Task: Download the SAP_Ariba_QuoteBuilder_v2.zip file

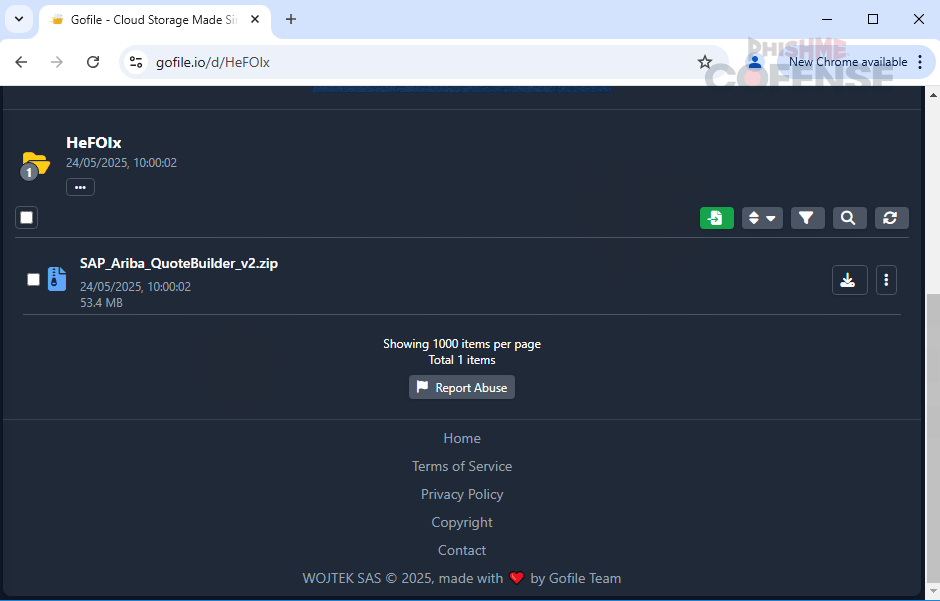Action: point(849,280)
